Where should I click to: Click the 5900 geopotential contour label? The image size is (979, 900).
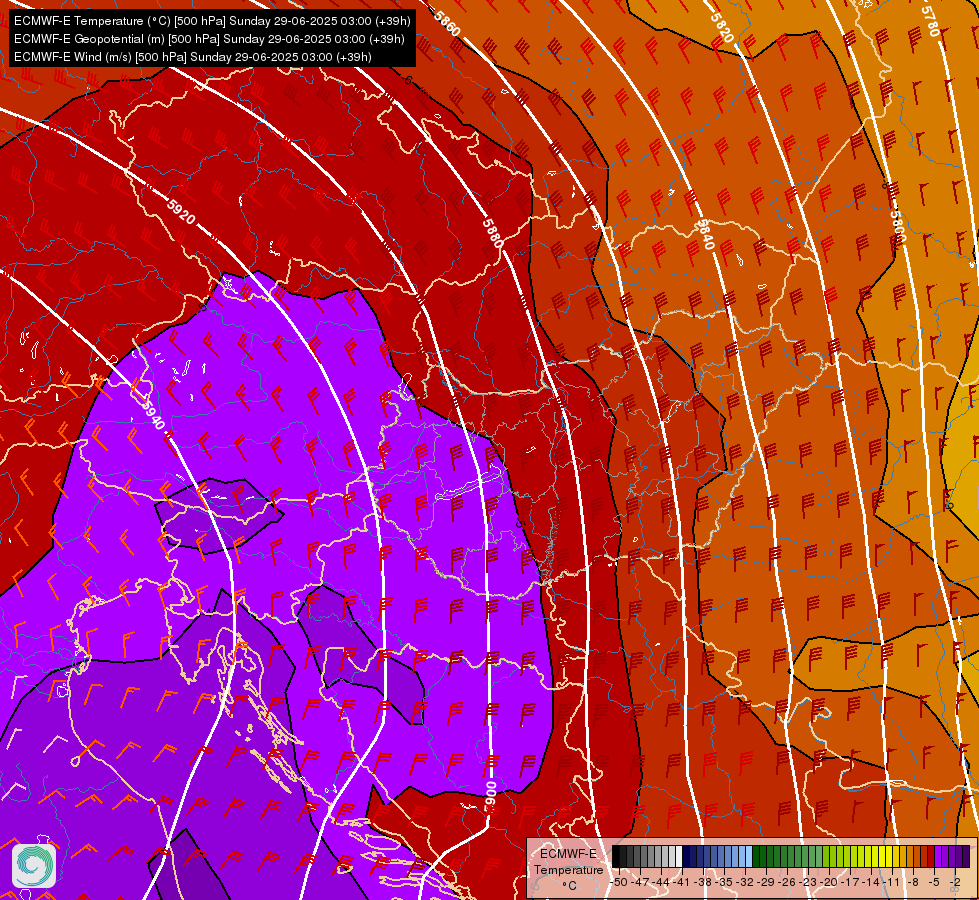click(491, 797)
